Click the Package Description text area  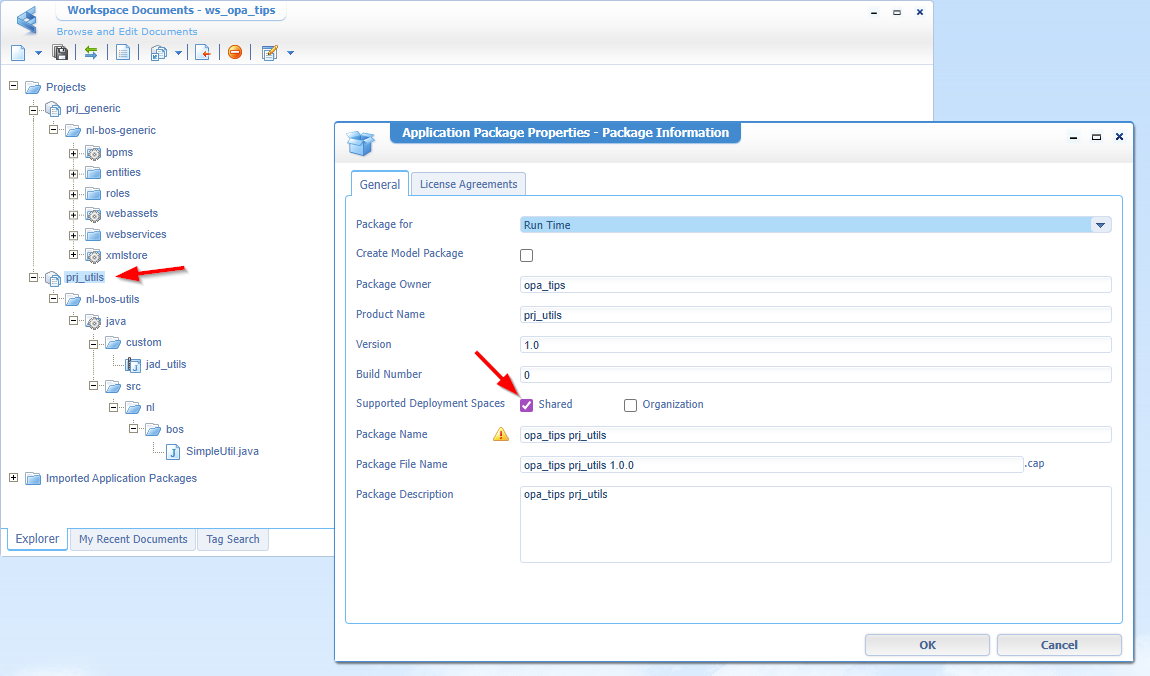(815, 524)
